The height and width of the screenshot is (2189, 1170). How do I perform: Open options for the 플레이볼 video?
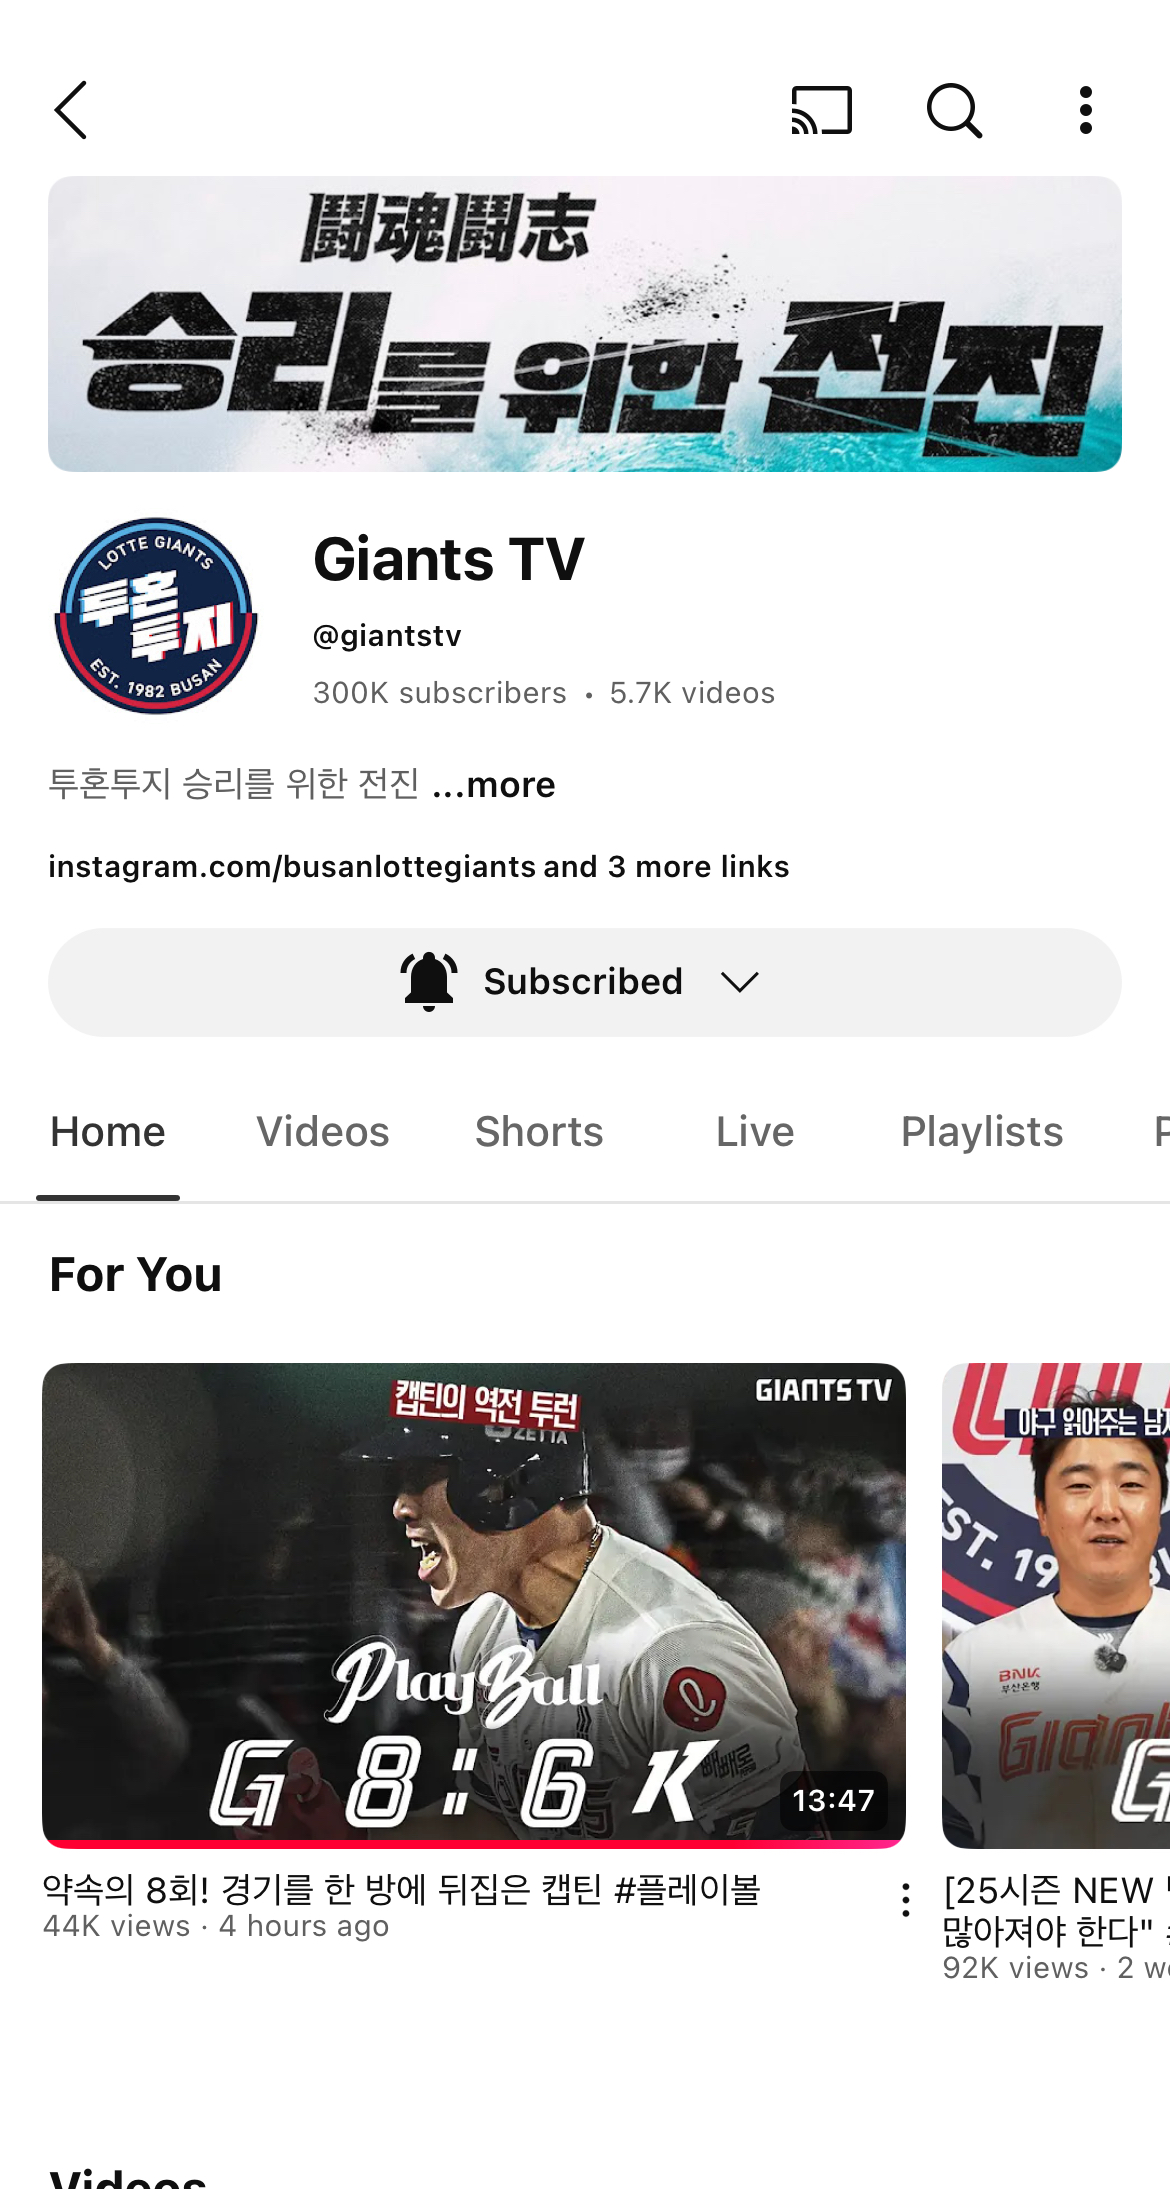tap(906, 1900)
